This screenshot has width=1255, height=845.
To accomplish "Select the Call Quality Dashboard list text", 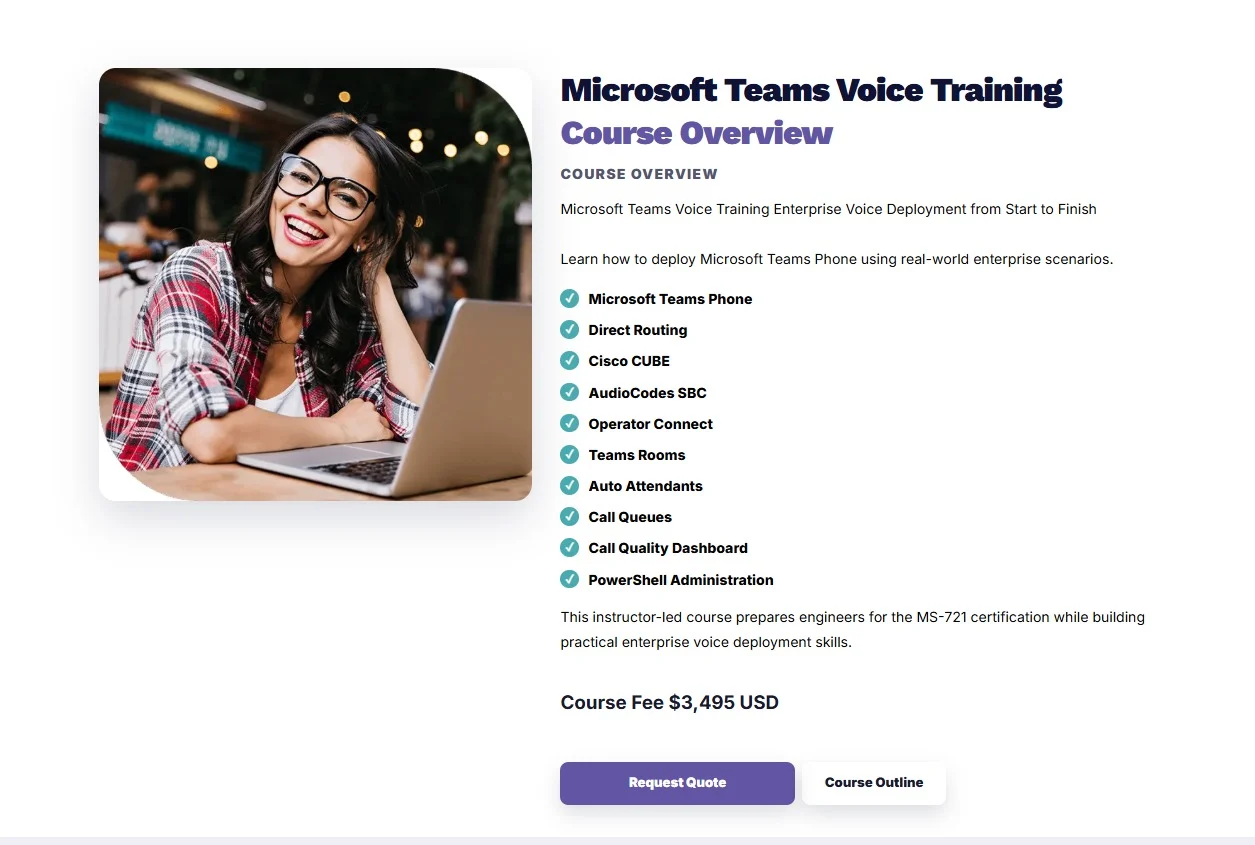I will point(668,548).
